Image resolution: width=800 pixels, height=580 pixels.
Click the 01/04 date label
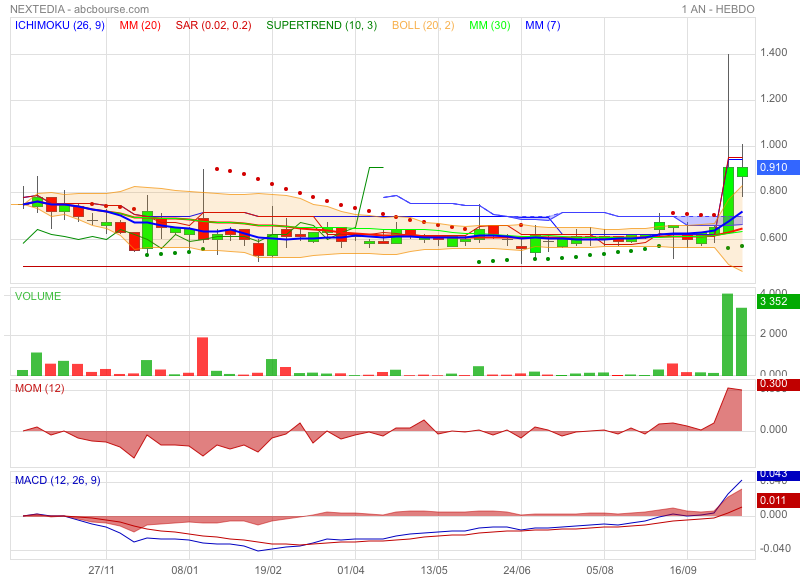pyautogui.click(x=351, y=570)
